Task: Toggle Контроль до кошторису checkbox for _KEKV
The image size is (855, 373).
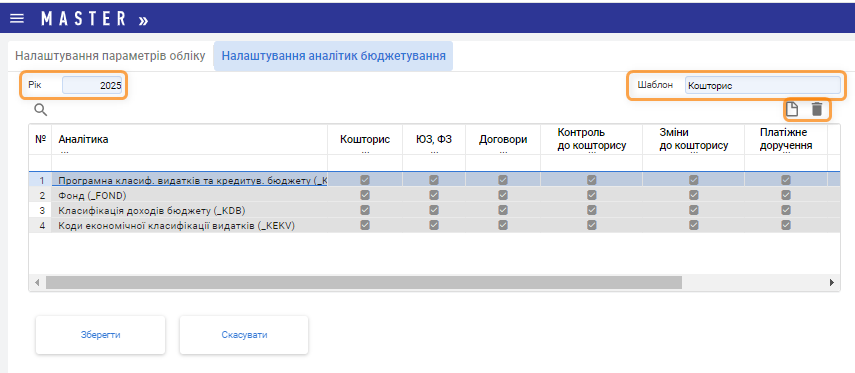Action: (592, 225)
